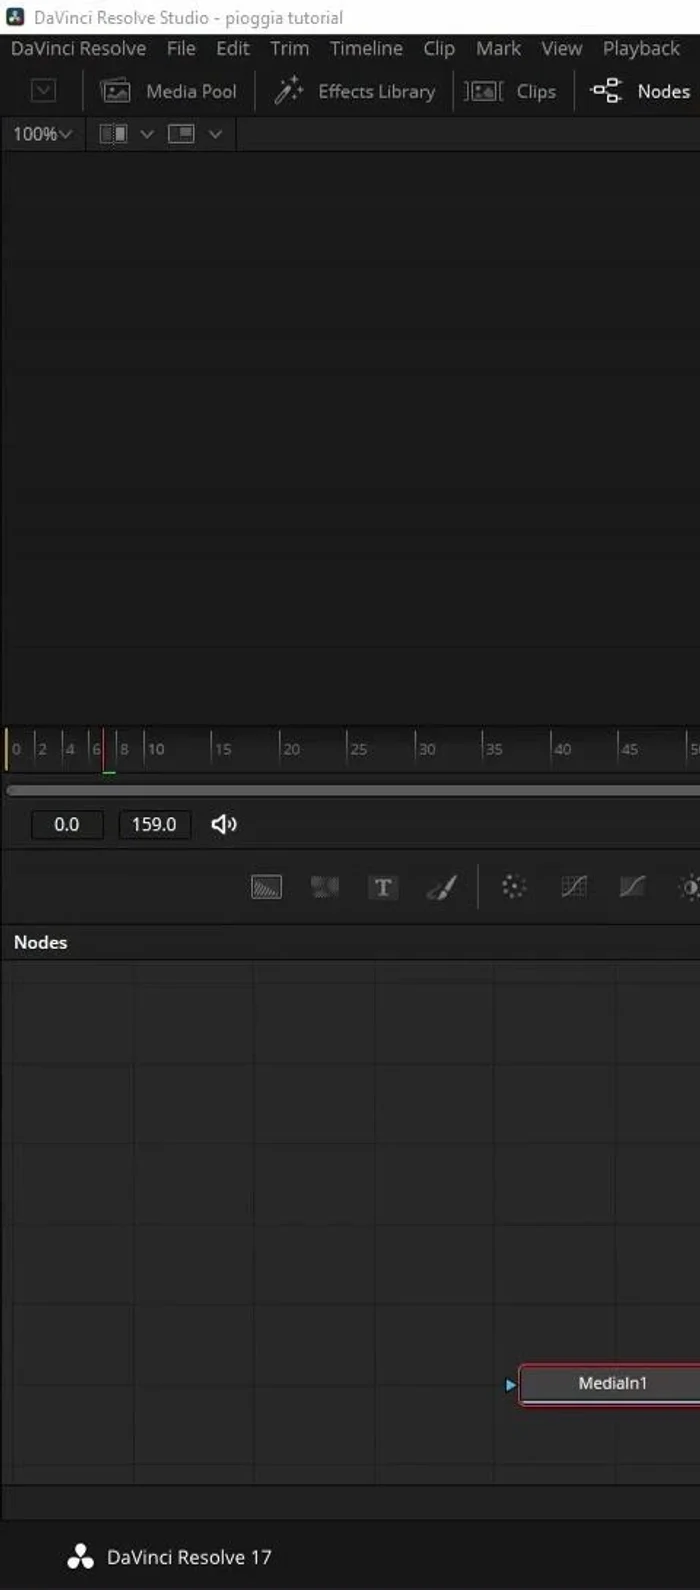The height and width of the screenshot is (1590, 700).
Task: Add the Hue Curves tool
Action: (x=632, y=887)
